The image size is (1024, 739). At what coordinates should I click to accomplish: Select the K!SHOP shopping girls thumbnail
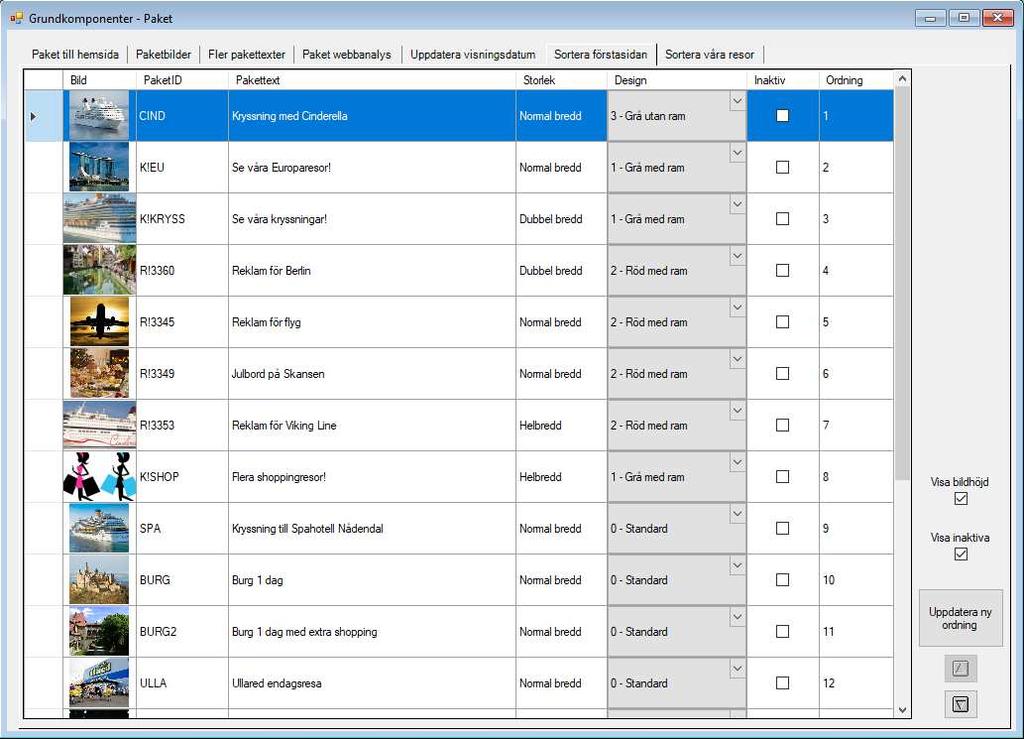[x=99, y=477]
